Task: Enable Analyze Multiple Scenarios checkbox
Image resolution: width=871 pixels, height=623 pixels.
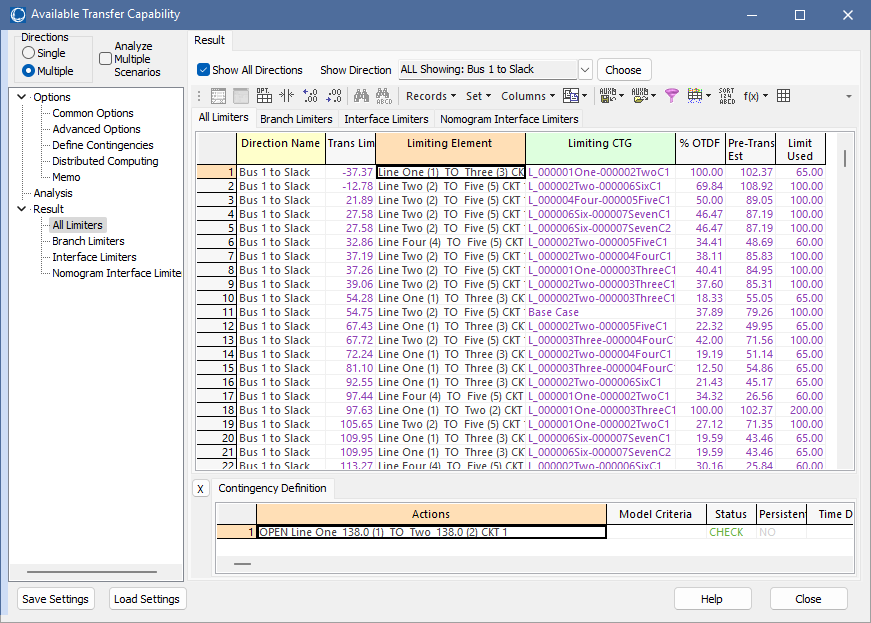Action: [x=106, y=59]
